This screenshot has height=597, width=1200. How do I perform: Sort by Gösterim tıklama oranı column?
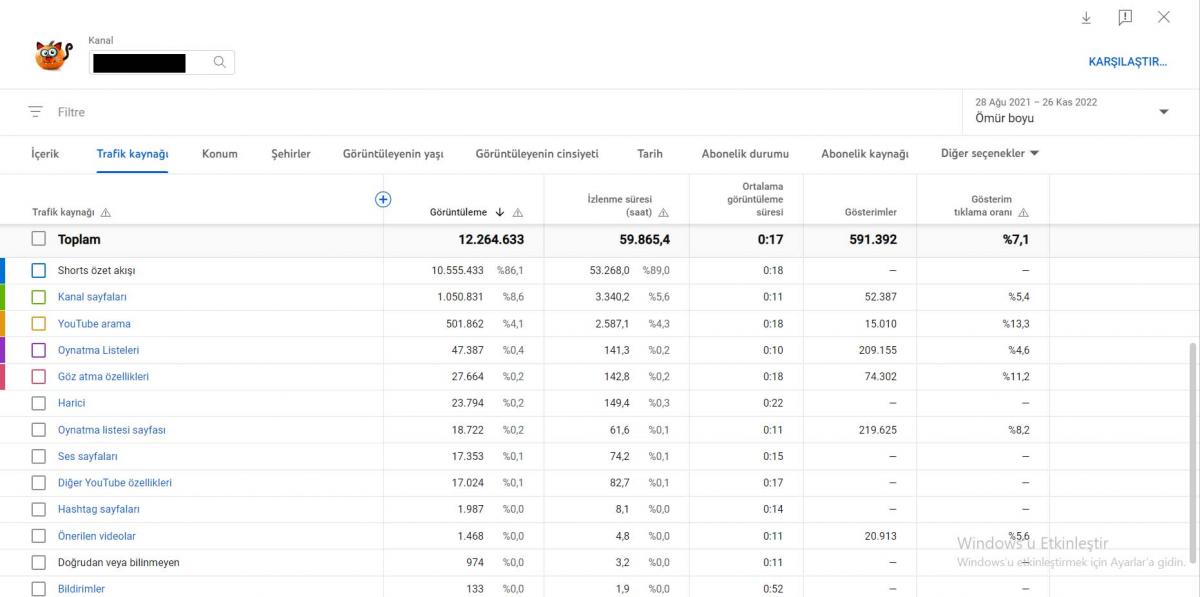point(982,206)
